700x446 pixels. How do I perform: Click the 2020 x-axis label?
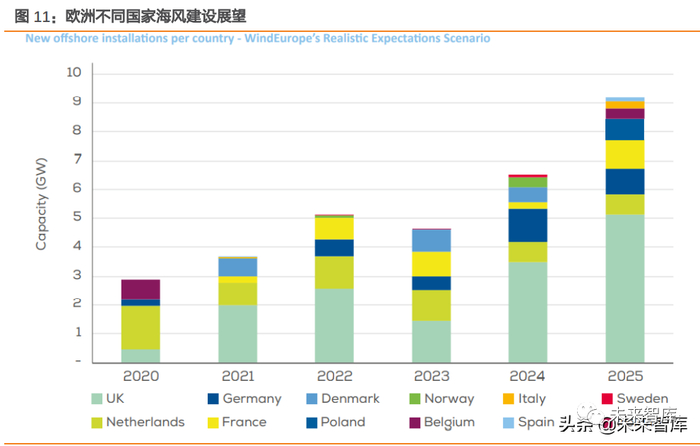point(141,376)
